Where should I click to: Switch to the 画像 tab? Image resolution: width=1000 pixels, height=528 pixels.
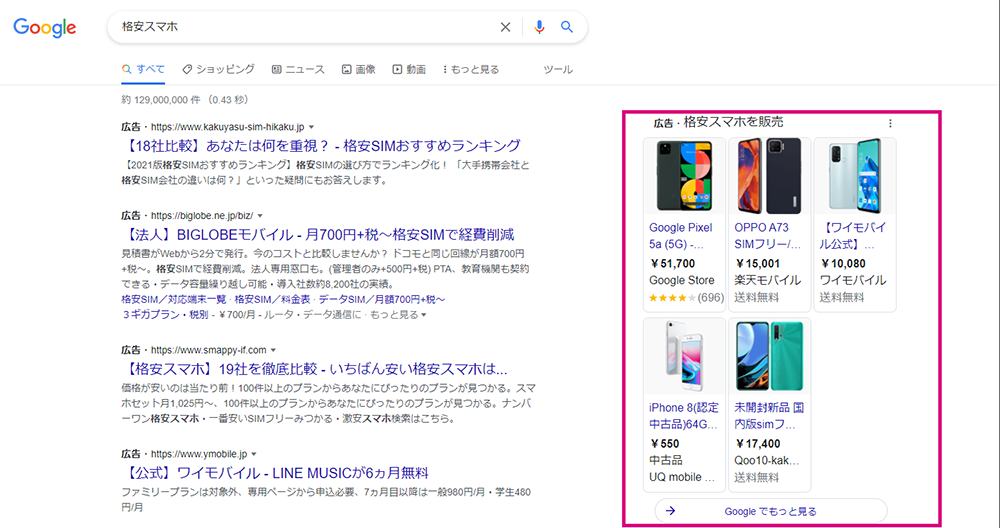pos(358,70)
